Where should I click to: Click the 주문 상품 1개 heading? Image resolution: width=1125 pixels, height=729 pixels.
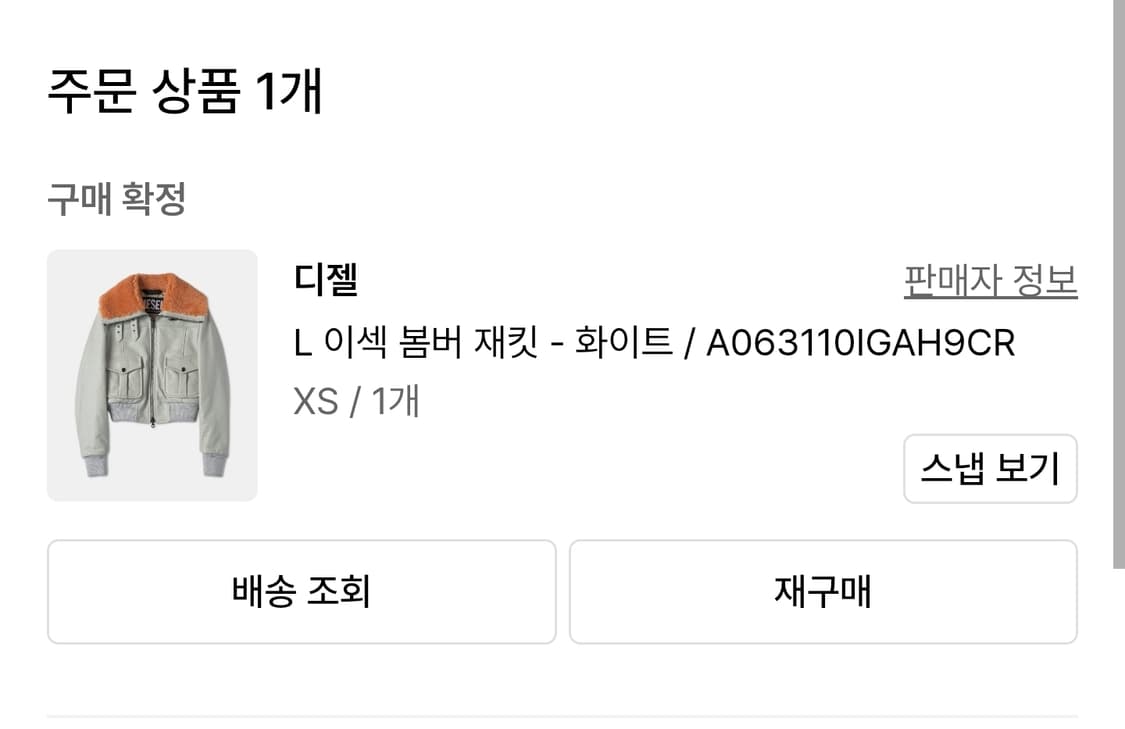tap(185, 93)
